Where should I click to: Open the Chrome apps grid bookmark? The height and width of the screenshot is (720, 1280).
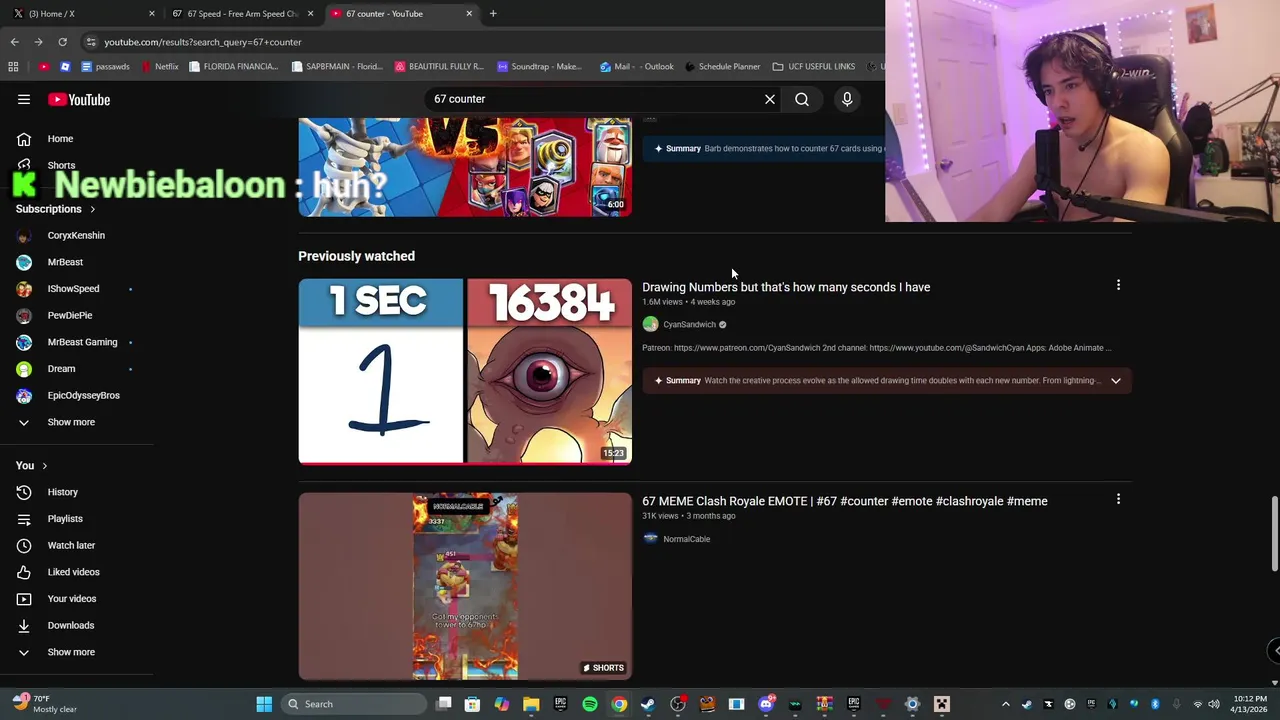click(13, 67)
